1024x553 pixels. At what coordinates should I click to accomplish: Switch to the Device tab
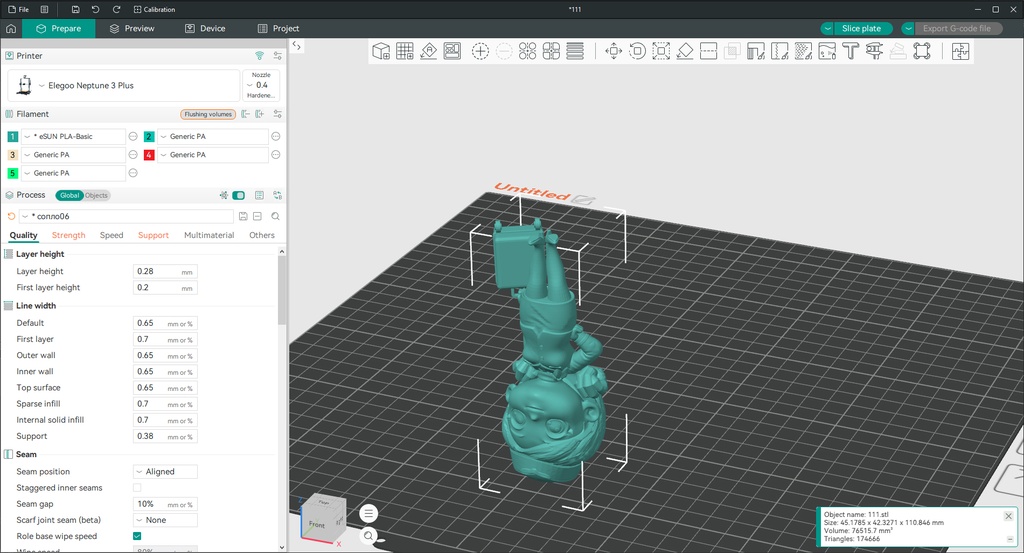(205, 28)
